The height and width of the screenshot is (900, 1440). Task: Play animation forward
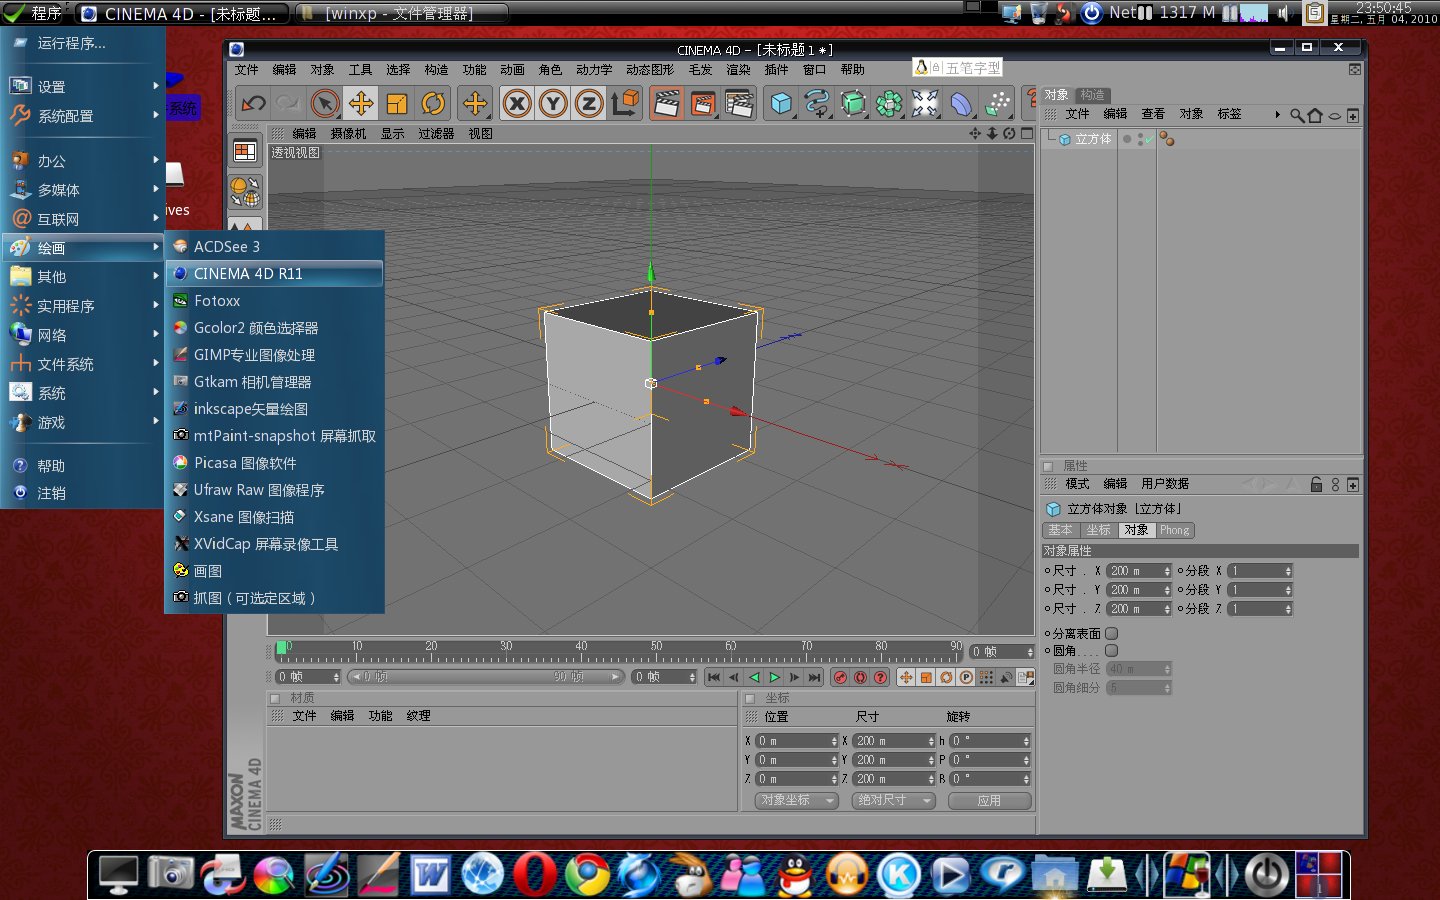point(774,677)
